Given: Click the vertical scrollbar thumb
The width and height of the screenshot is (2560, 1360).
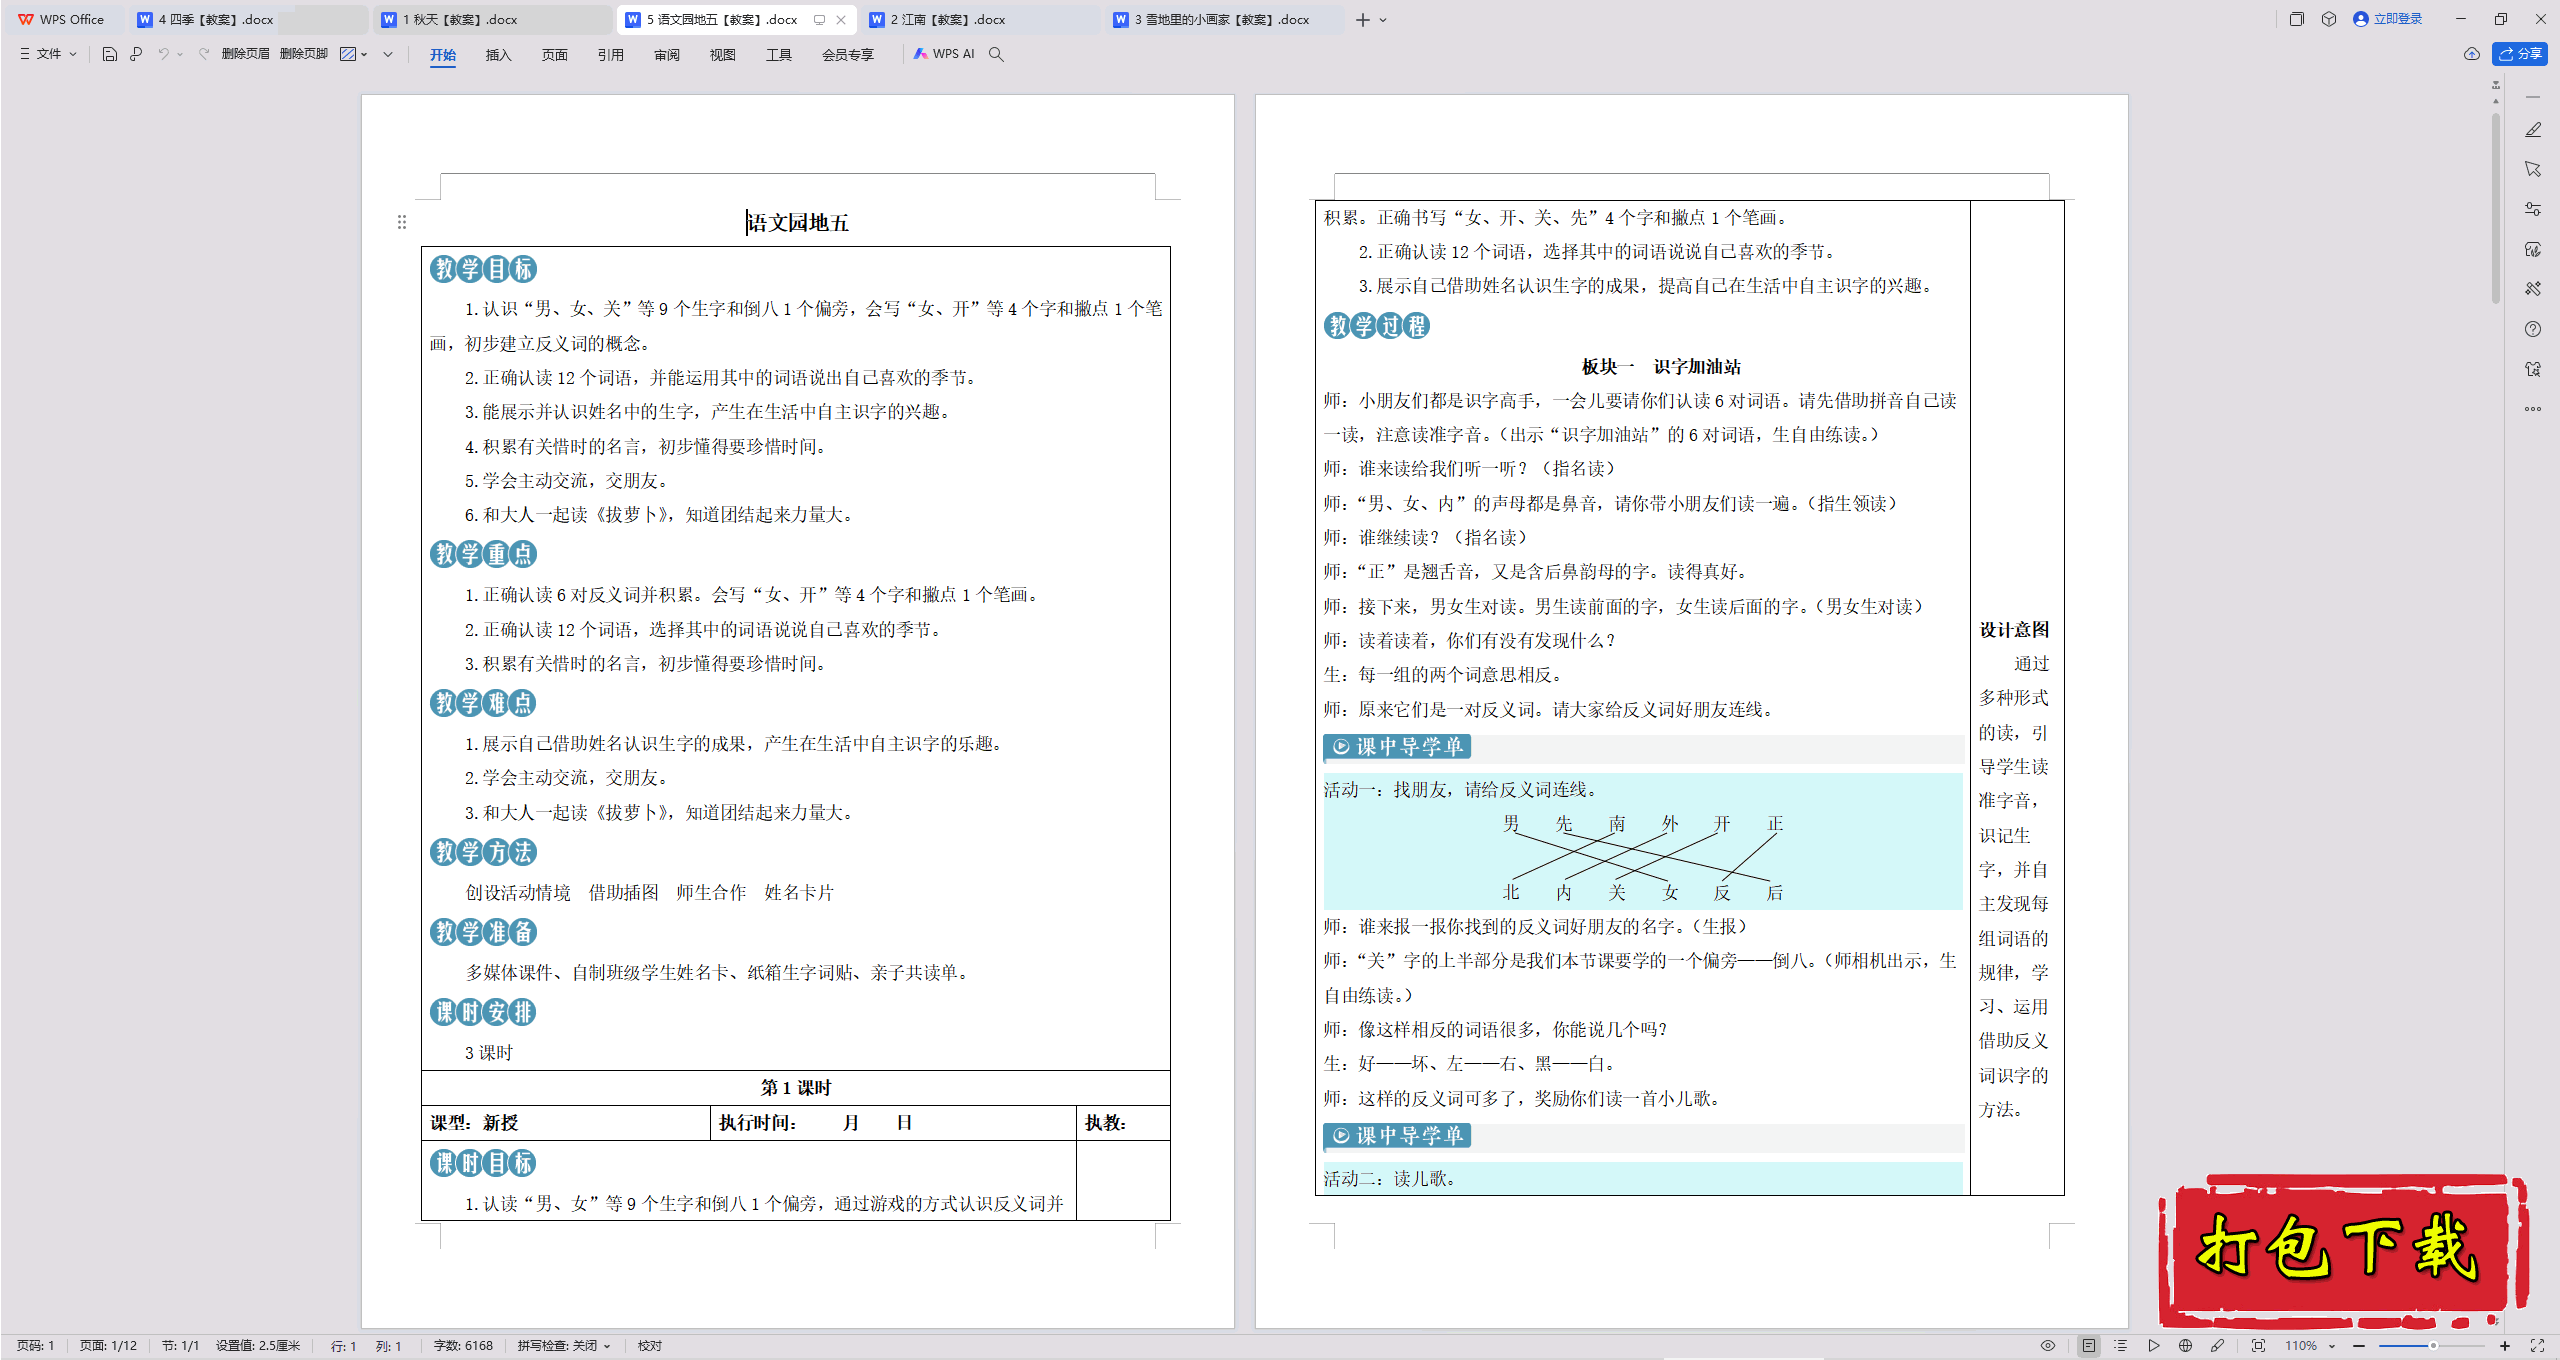Looking at the screenshot, I should (x=2496, y=207).
